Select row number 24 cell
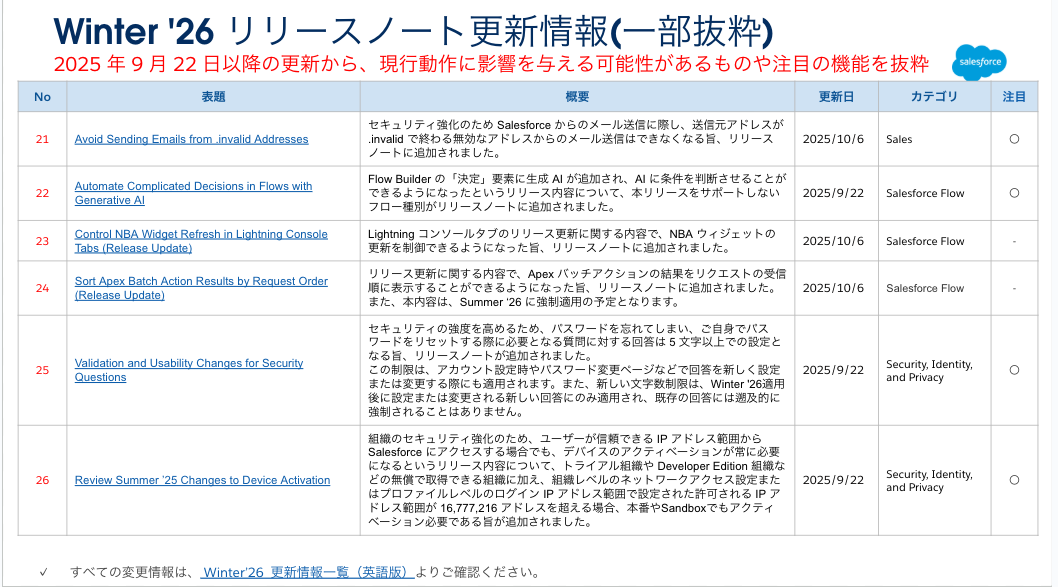Screen dimensions: 1058x587 click(43, 288)
